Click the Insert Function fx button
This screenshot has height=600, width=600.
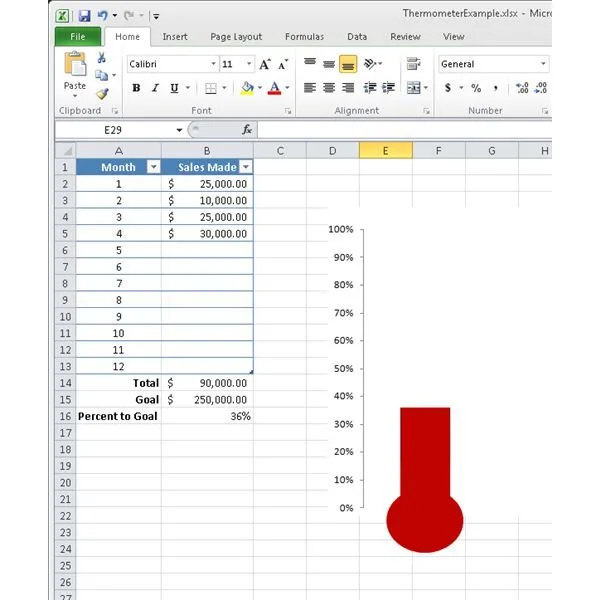click(247, 130)
